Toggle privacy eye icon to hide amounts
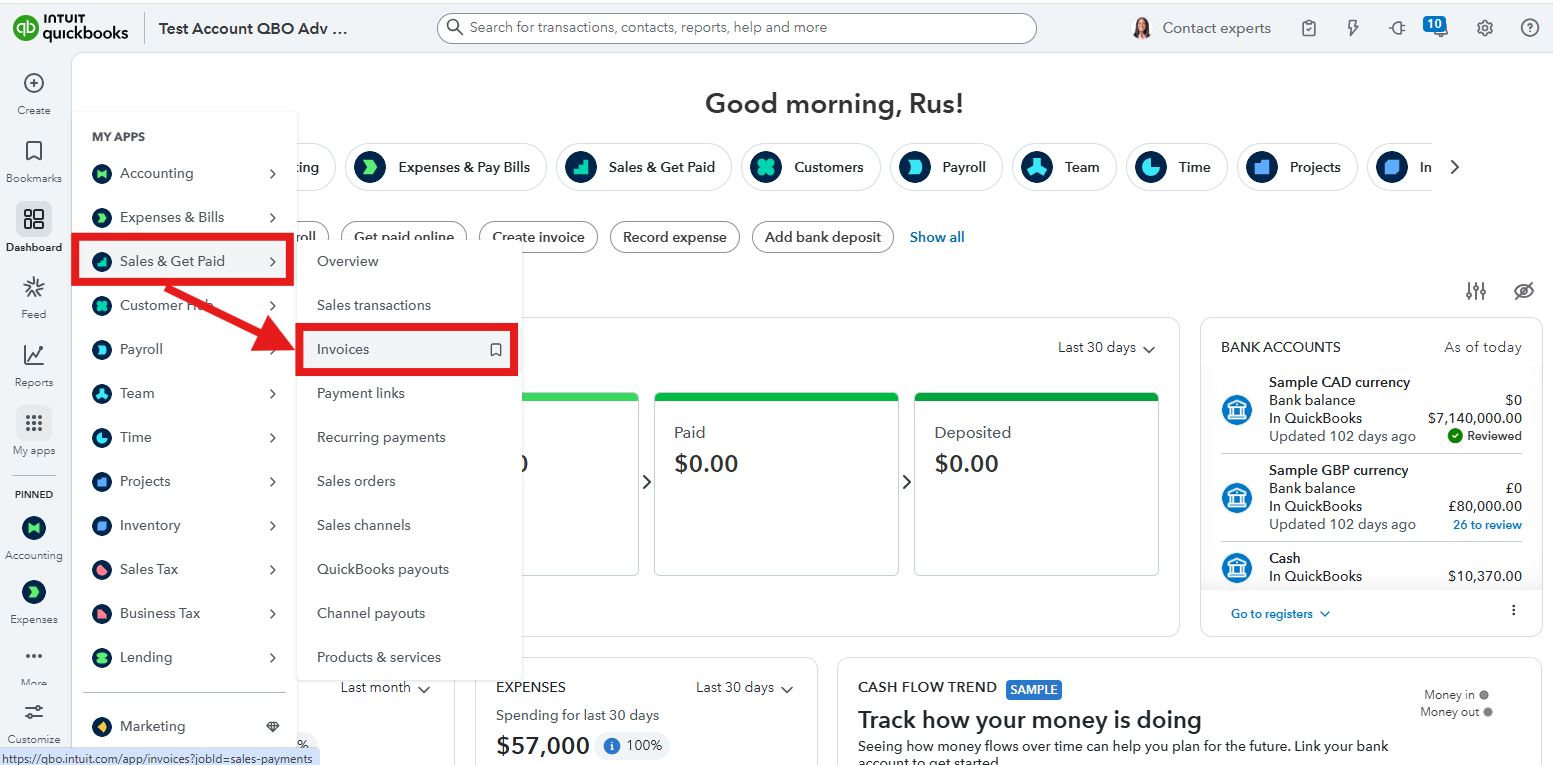The width and height of the screenshot is (1553, 765). pos(1523,291)
